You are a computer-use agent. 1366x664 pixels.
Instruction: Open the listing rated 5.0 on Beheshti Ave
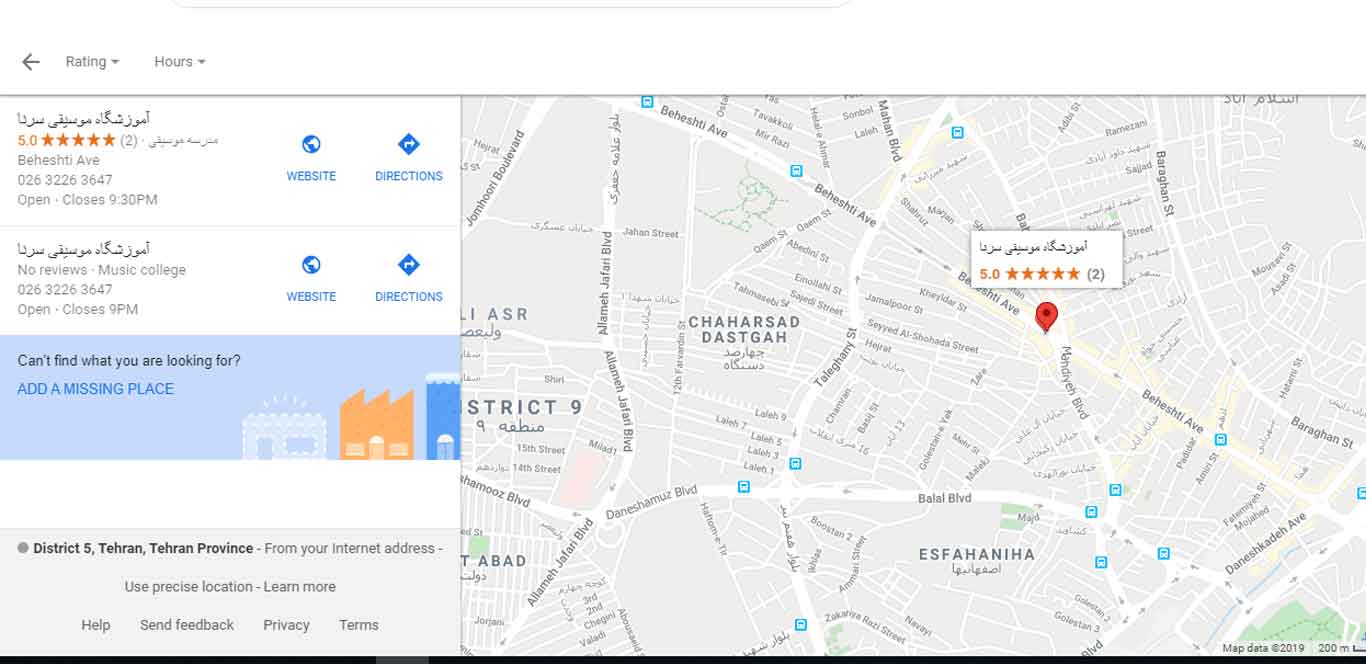[x=230, y=160]
